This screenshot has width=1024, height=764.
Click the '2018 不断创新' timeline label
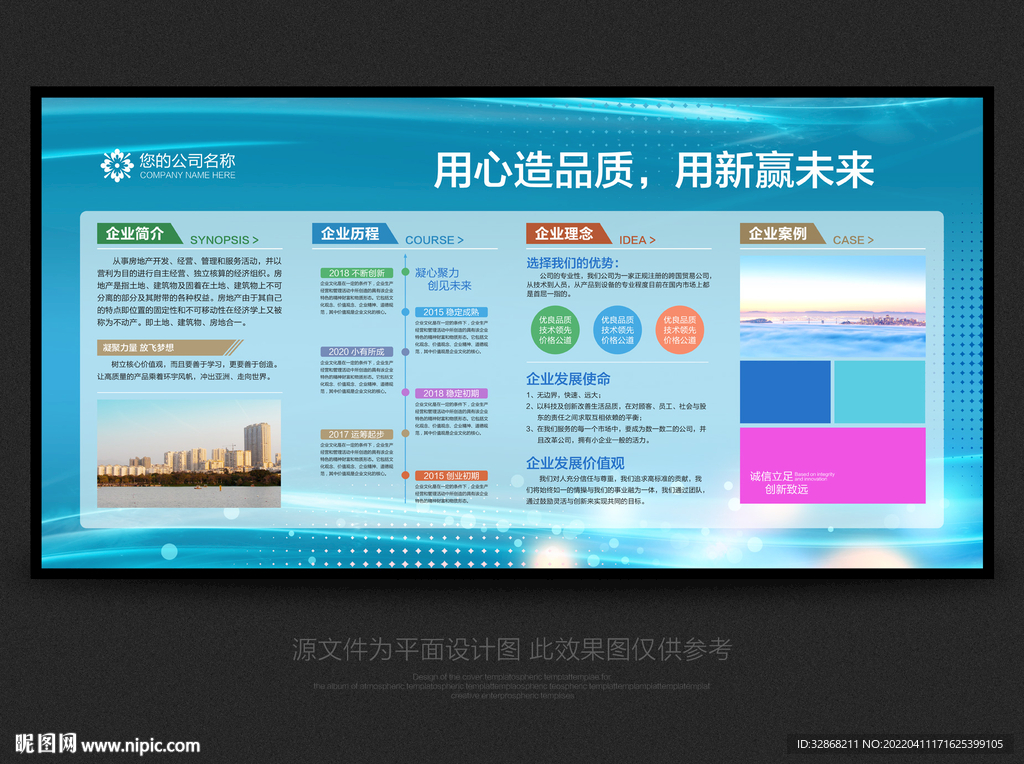coord(357,273)
